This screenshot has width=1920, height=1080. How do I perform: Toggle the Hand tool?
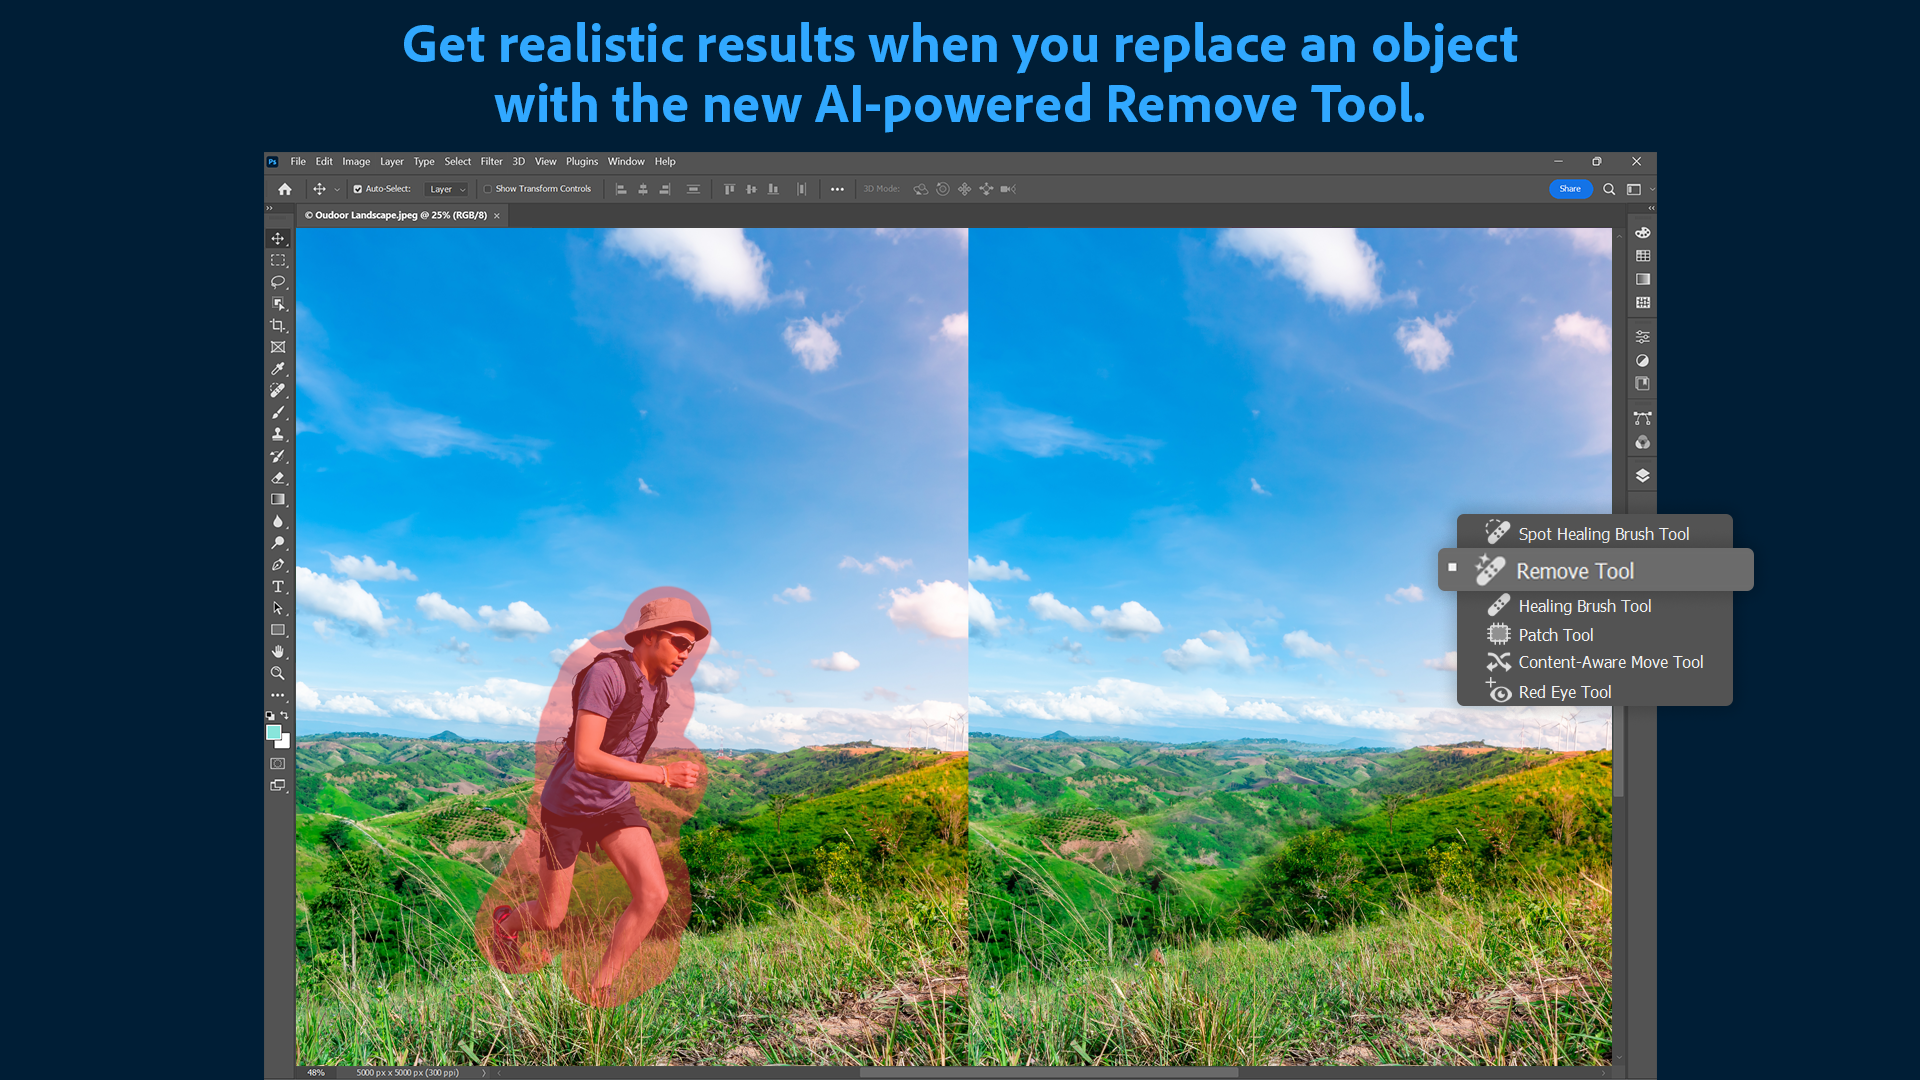tap(278, 651)
